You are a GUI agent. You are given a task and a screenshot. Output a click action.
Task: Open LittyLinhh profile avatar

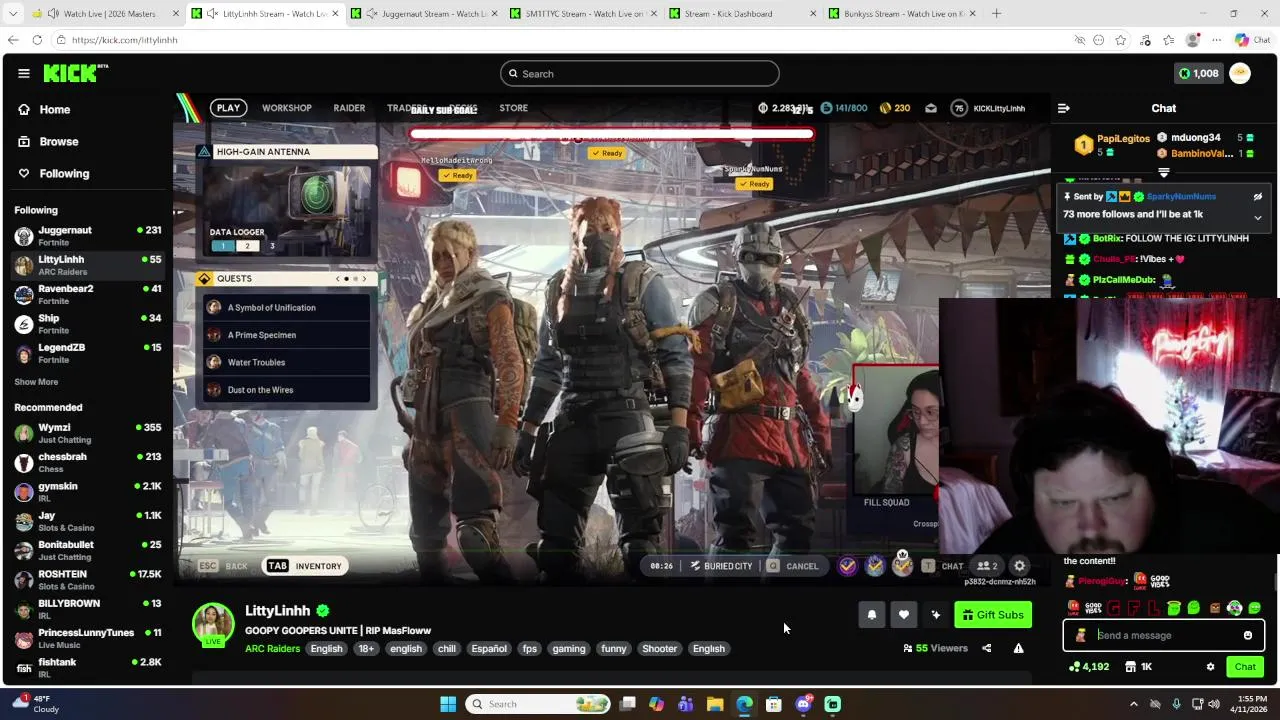coord(213,623)
